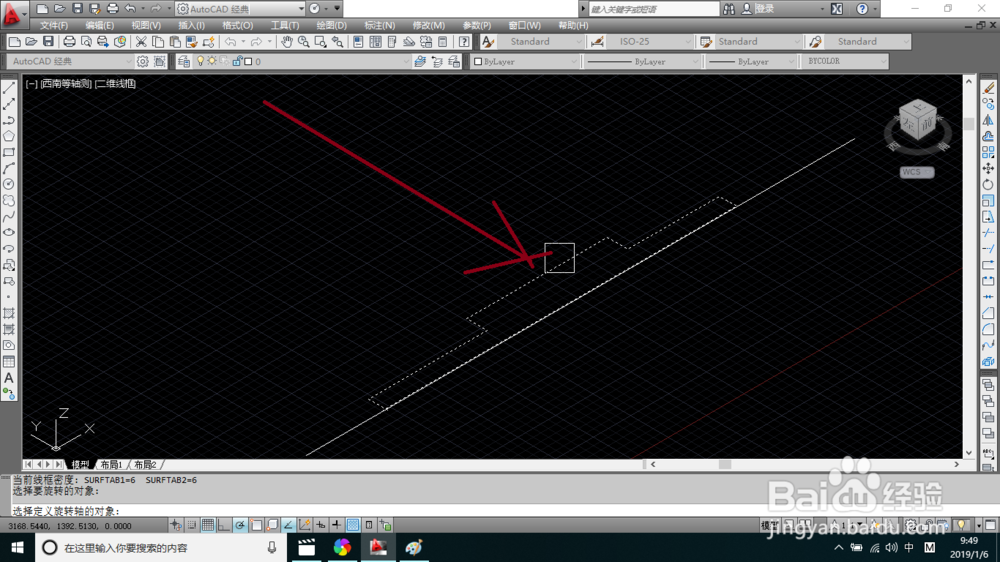
Task: Click the Make Object's Layer Current icon
Action: (420, 61)
